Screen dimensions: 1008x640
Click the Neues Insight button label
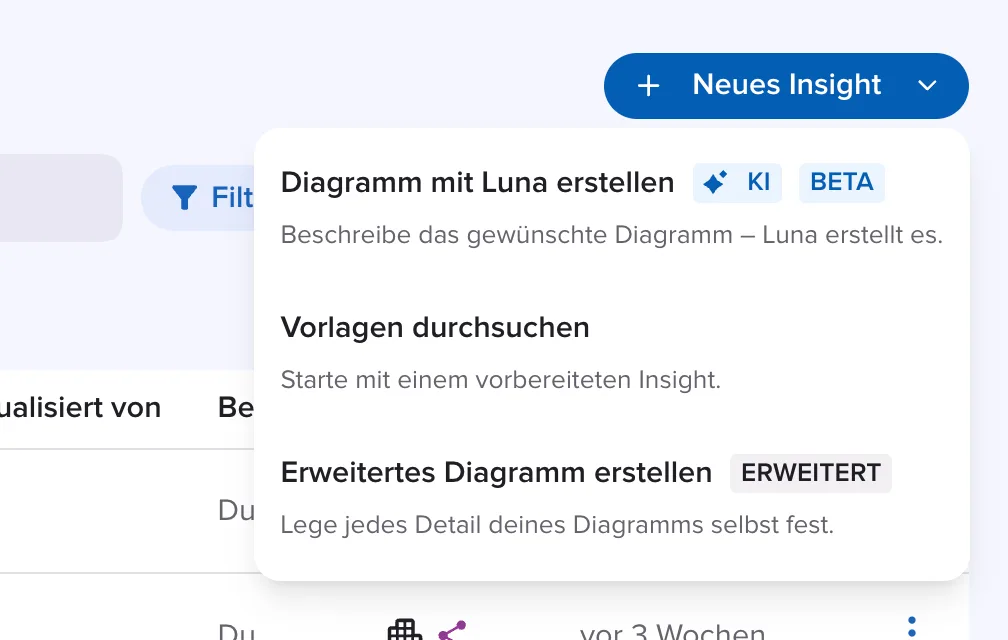pos(786,85)
